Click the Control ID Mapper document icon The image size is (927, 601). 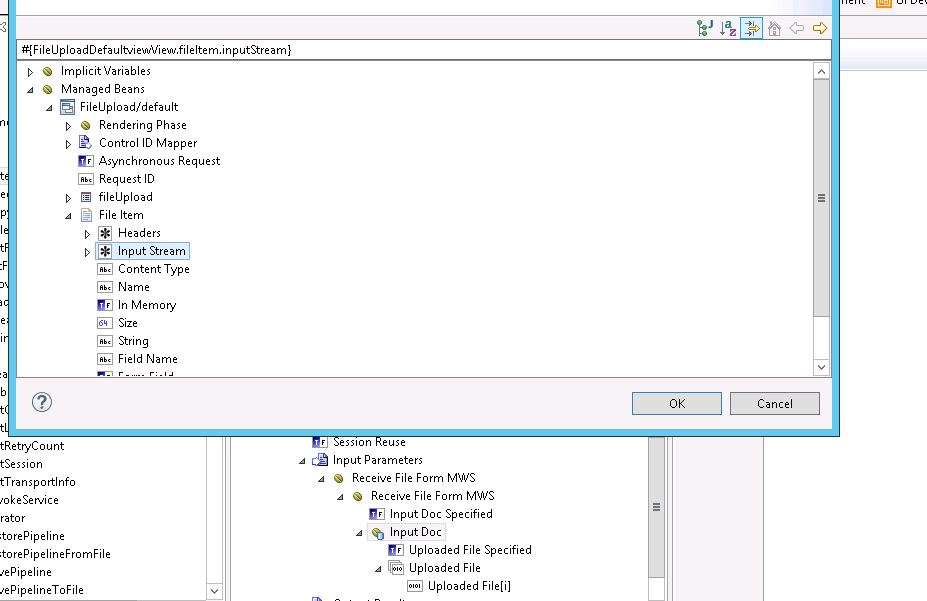85,142
